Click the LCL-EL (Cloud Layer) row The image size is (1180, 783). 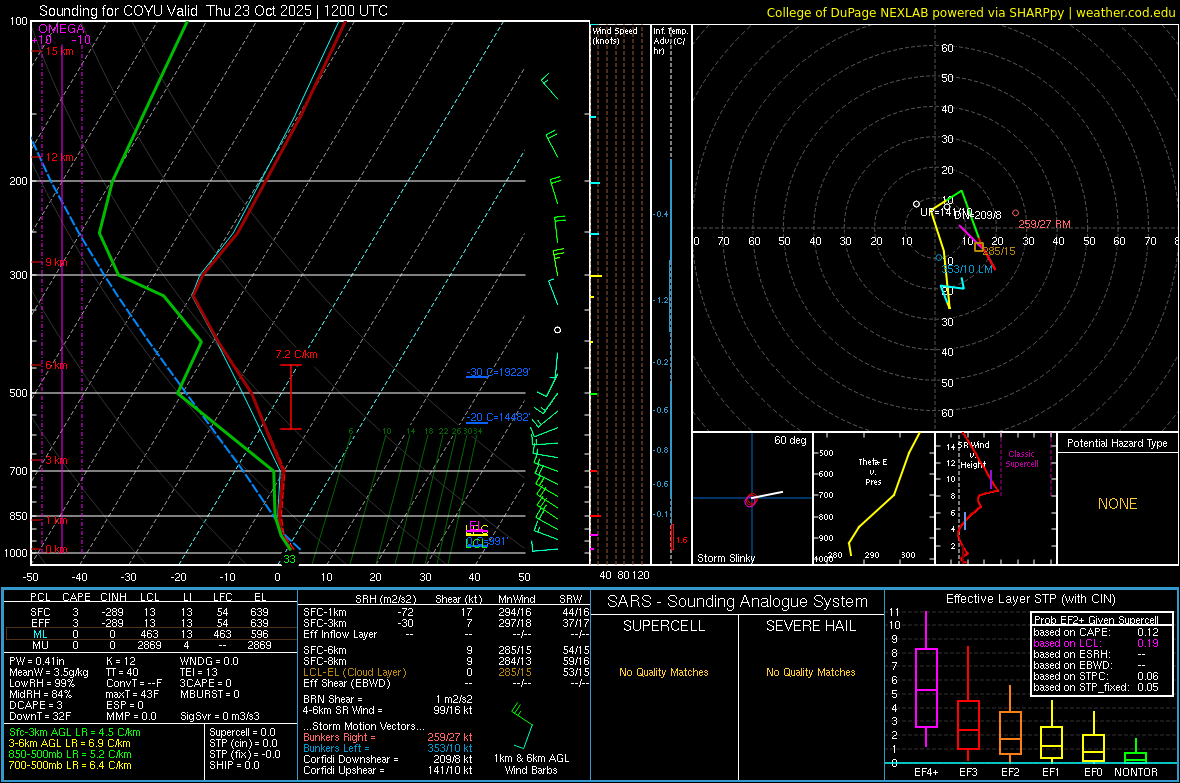tap(446, 672)
